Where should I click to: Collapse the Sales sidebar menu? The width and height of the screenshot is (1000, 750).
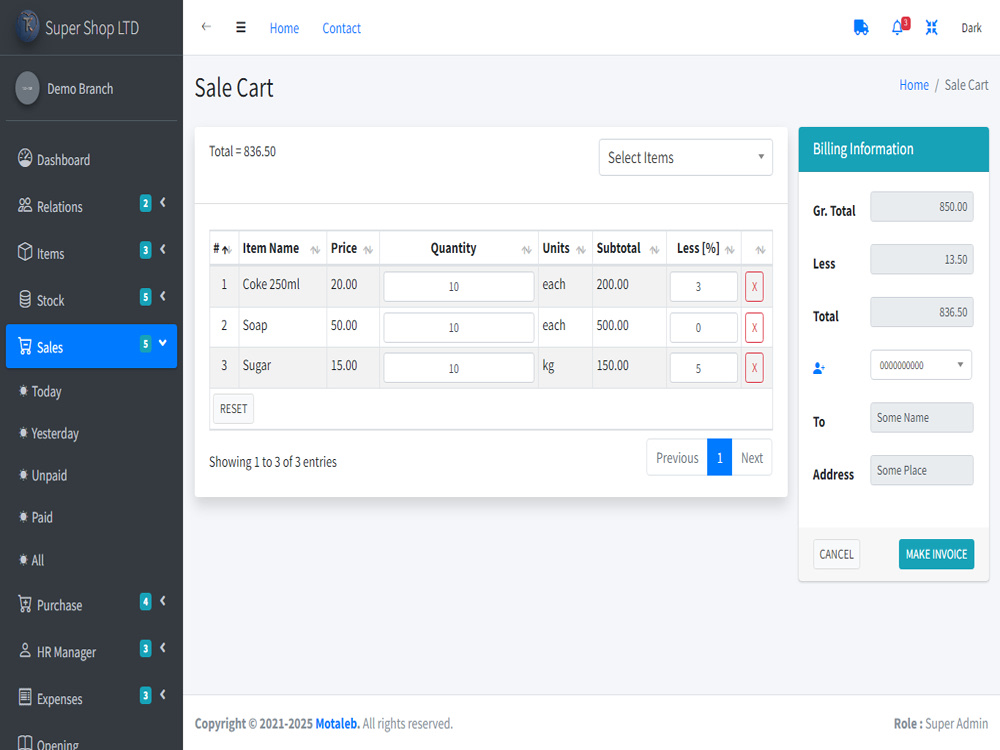point(91,346)
